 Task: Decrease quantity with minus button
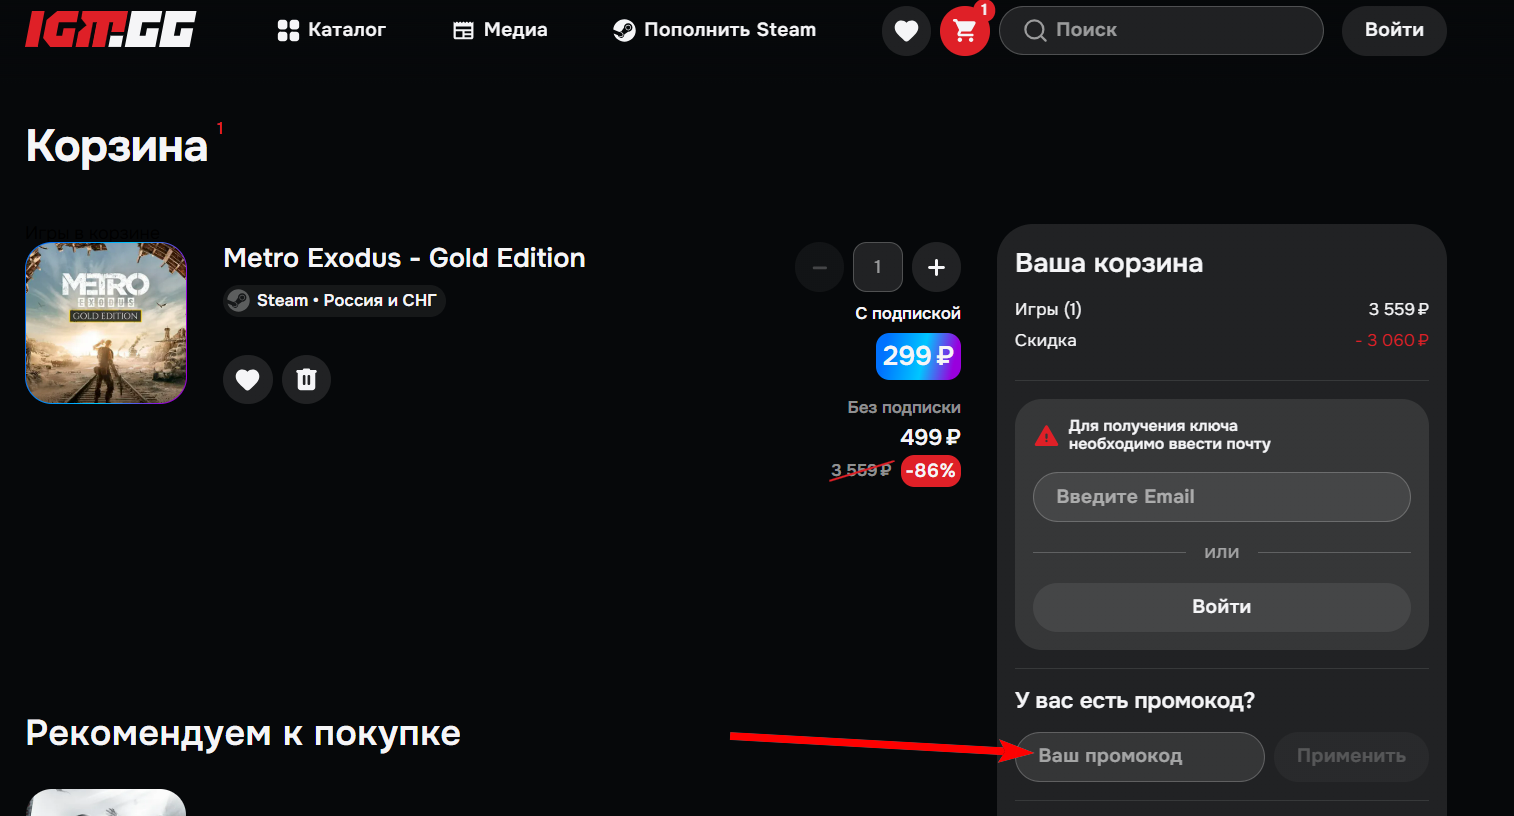pyautogui.click(x=819, y=268)
